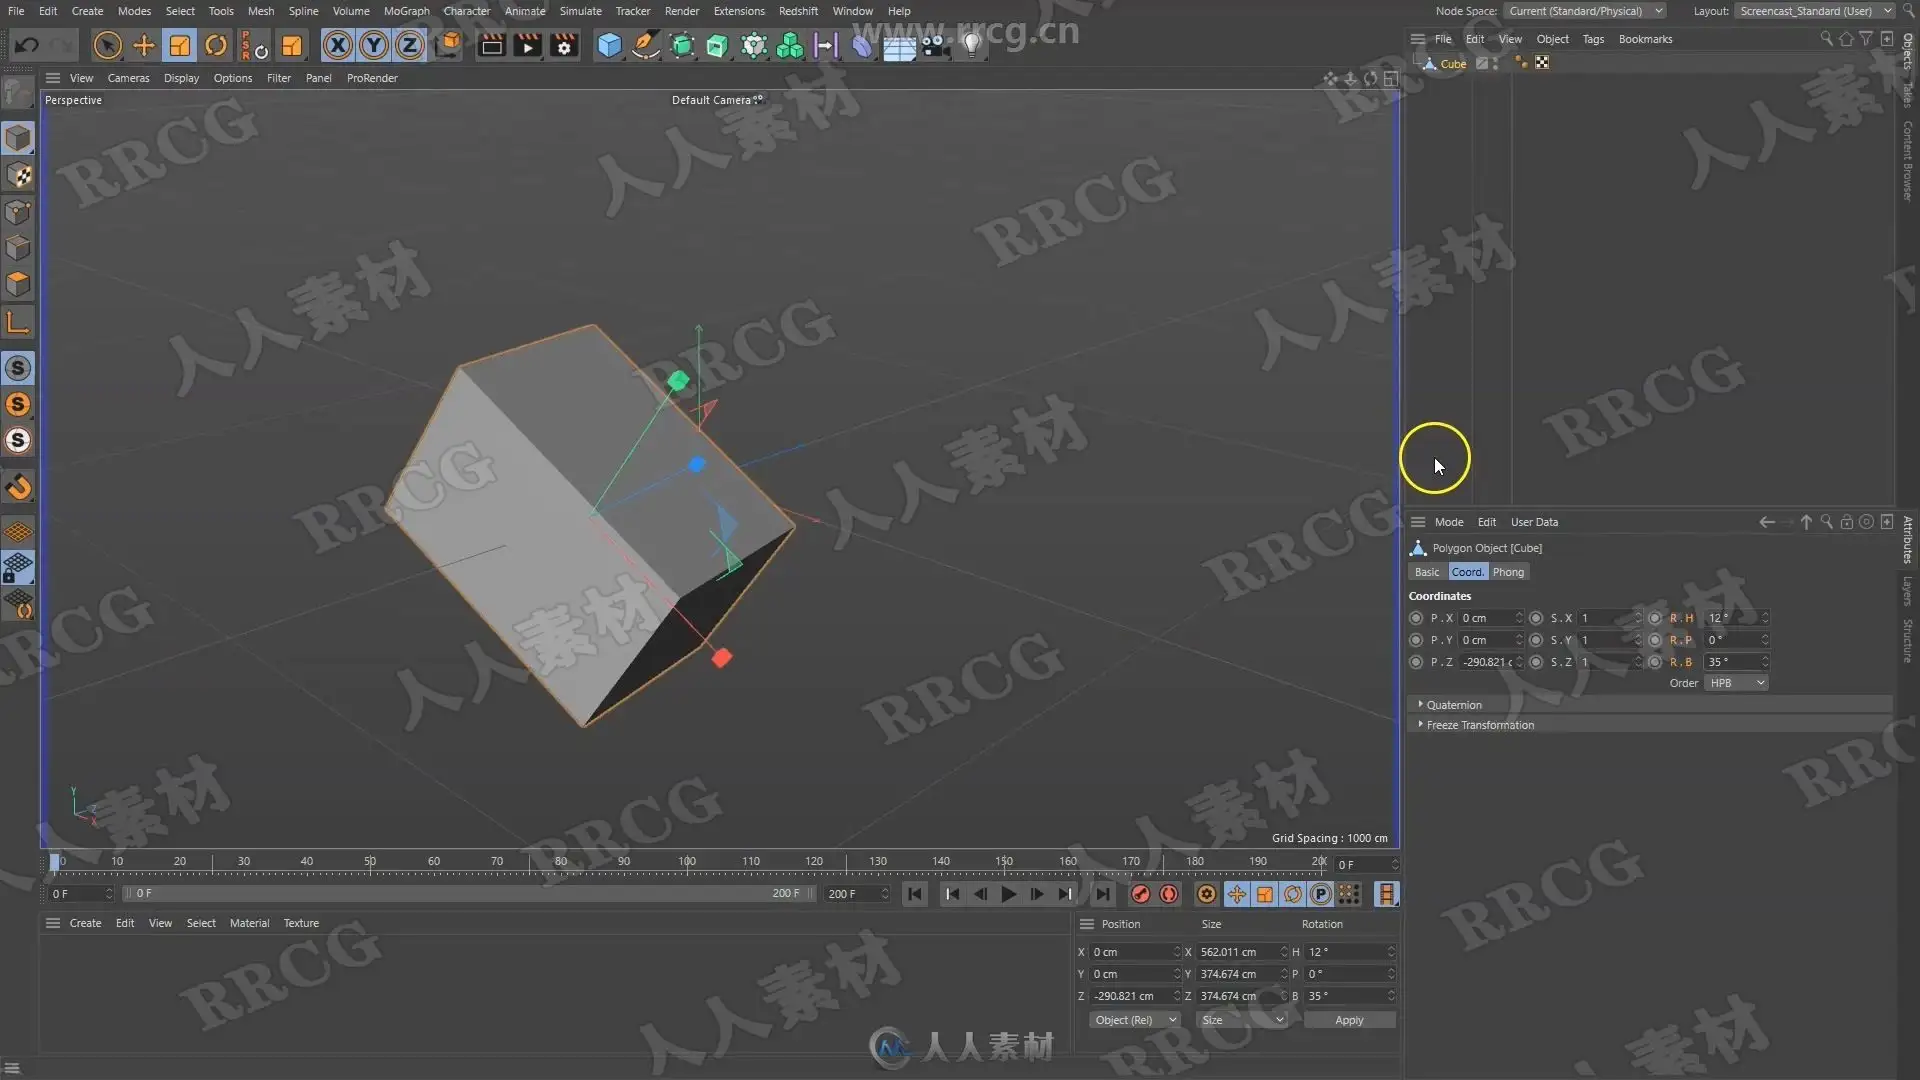This screenshot has width=1920, height=1080.
Task: Click the magnet Snap icon
Action: pos(18,487)
